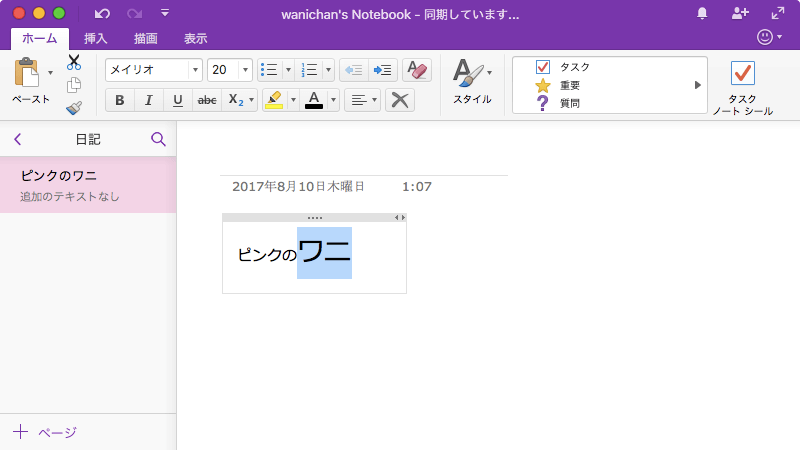Click the note container width arrows
This screenshot has height=450, width=800.
400,217
